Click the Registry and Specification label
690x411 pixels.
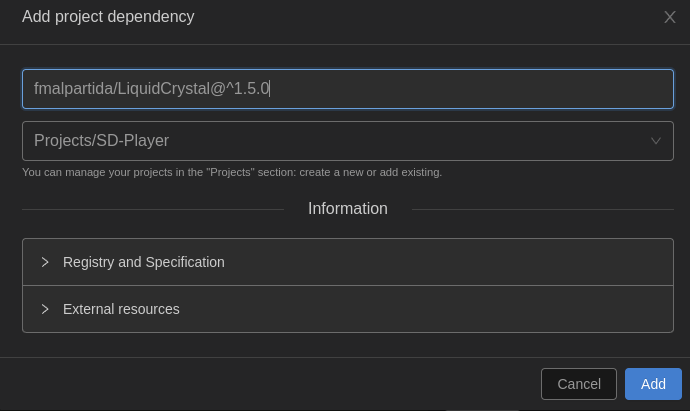click(143, 262)
